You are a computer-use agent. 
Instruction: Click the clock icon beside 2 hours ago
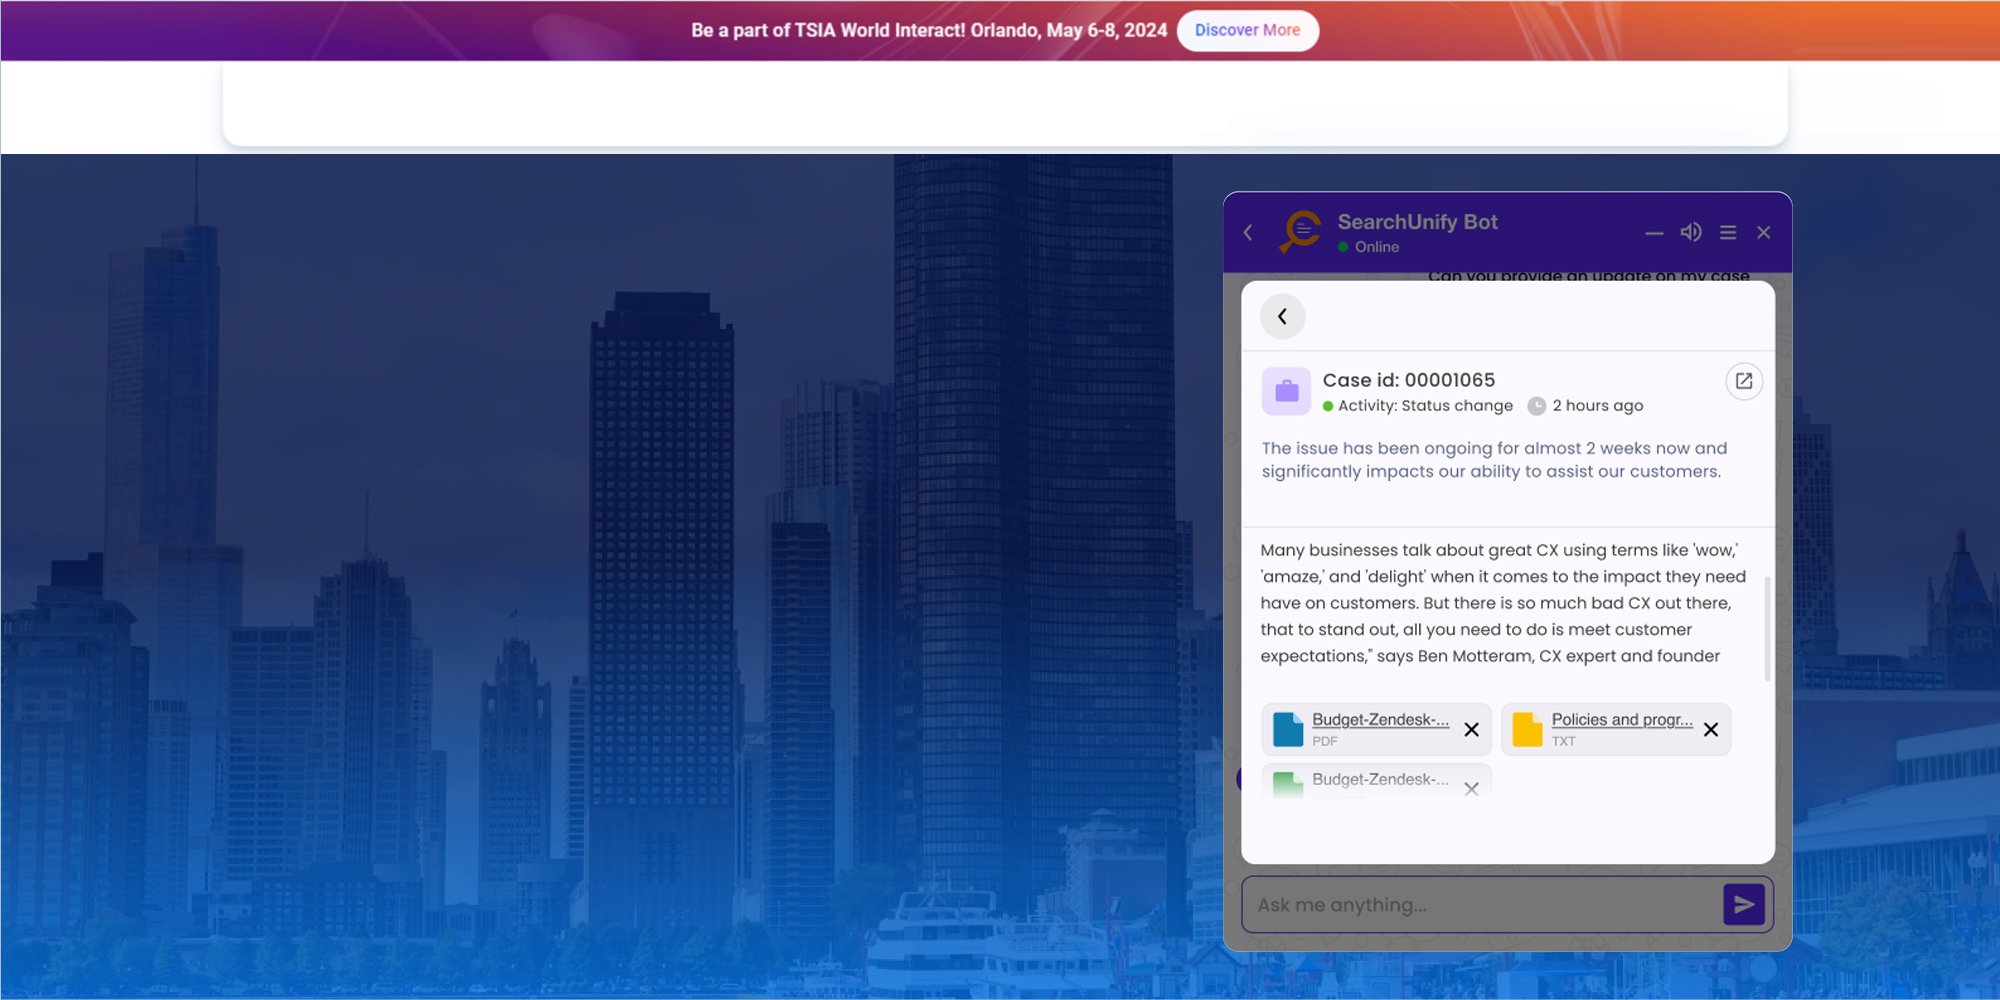(x=1537, y=406)
